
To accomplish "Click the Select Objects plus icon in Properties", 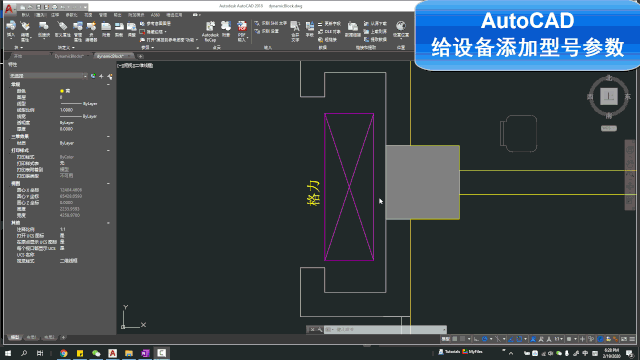I will (x=101, y=76).
